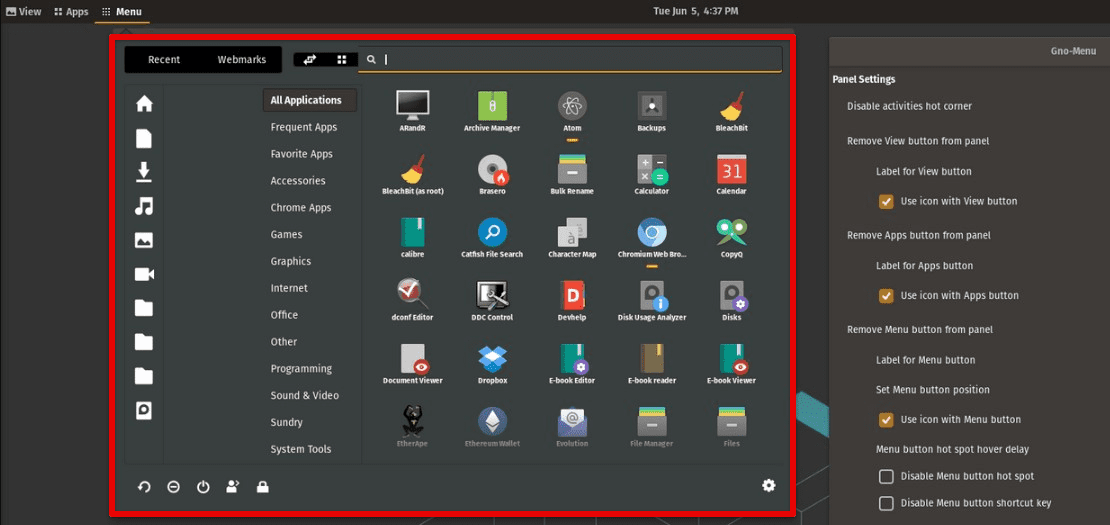Launch BleachBit (as root)
Screen dimensions: 1110x525
coord(413,175)
